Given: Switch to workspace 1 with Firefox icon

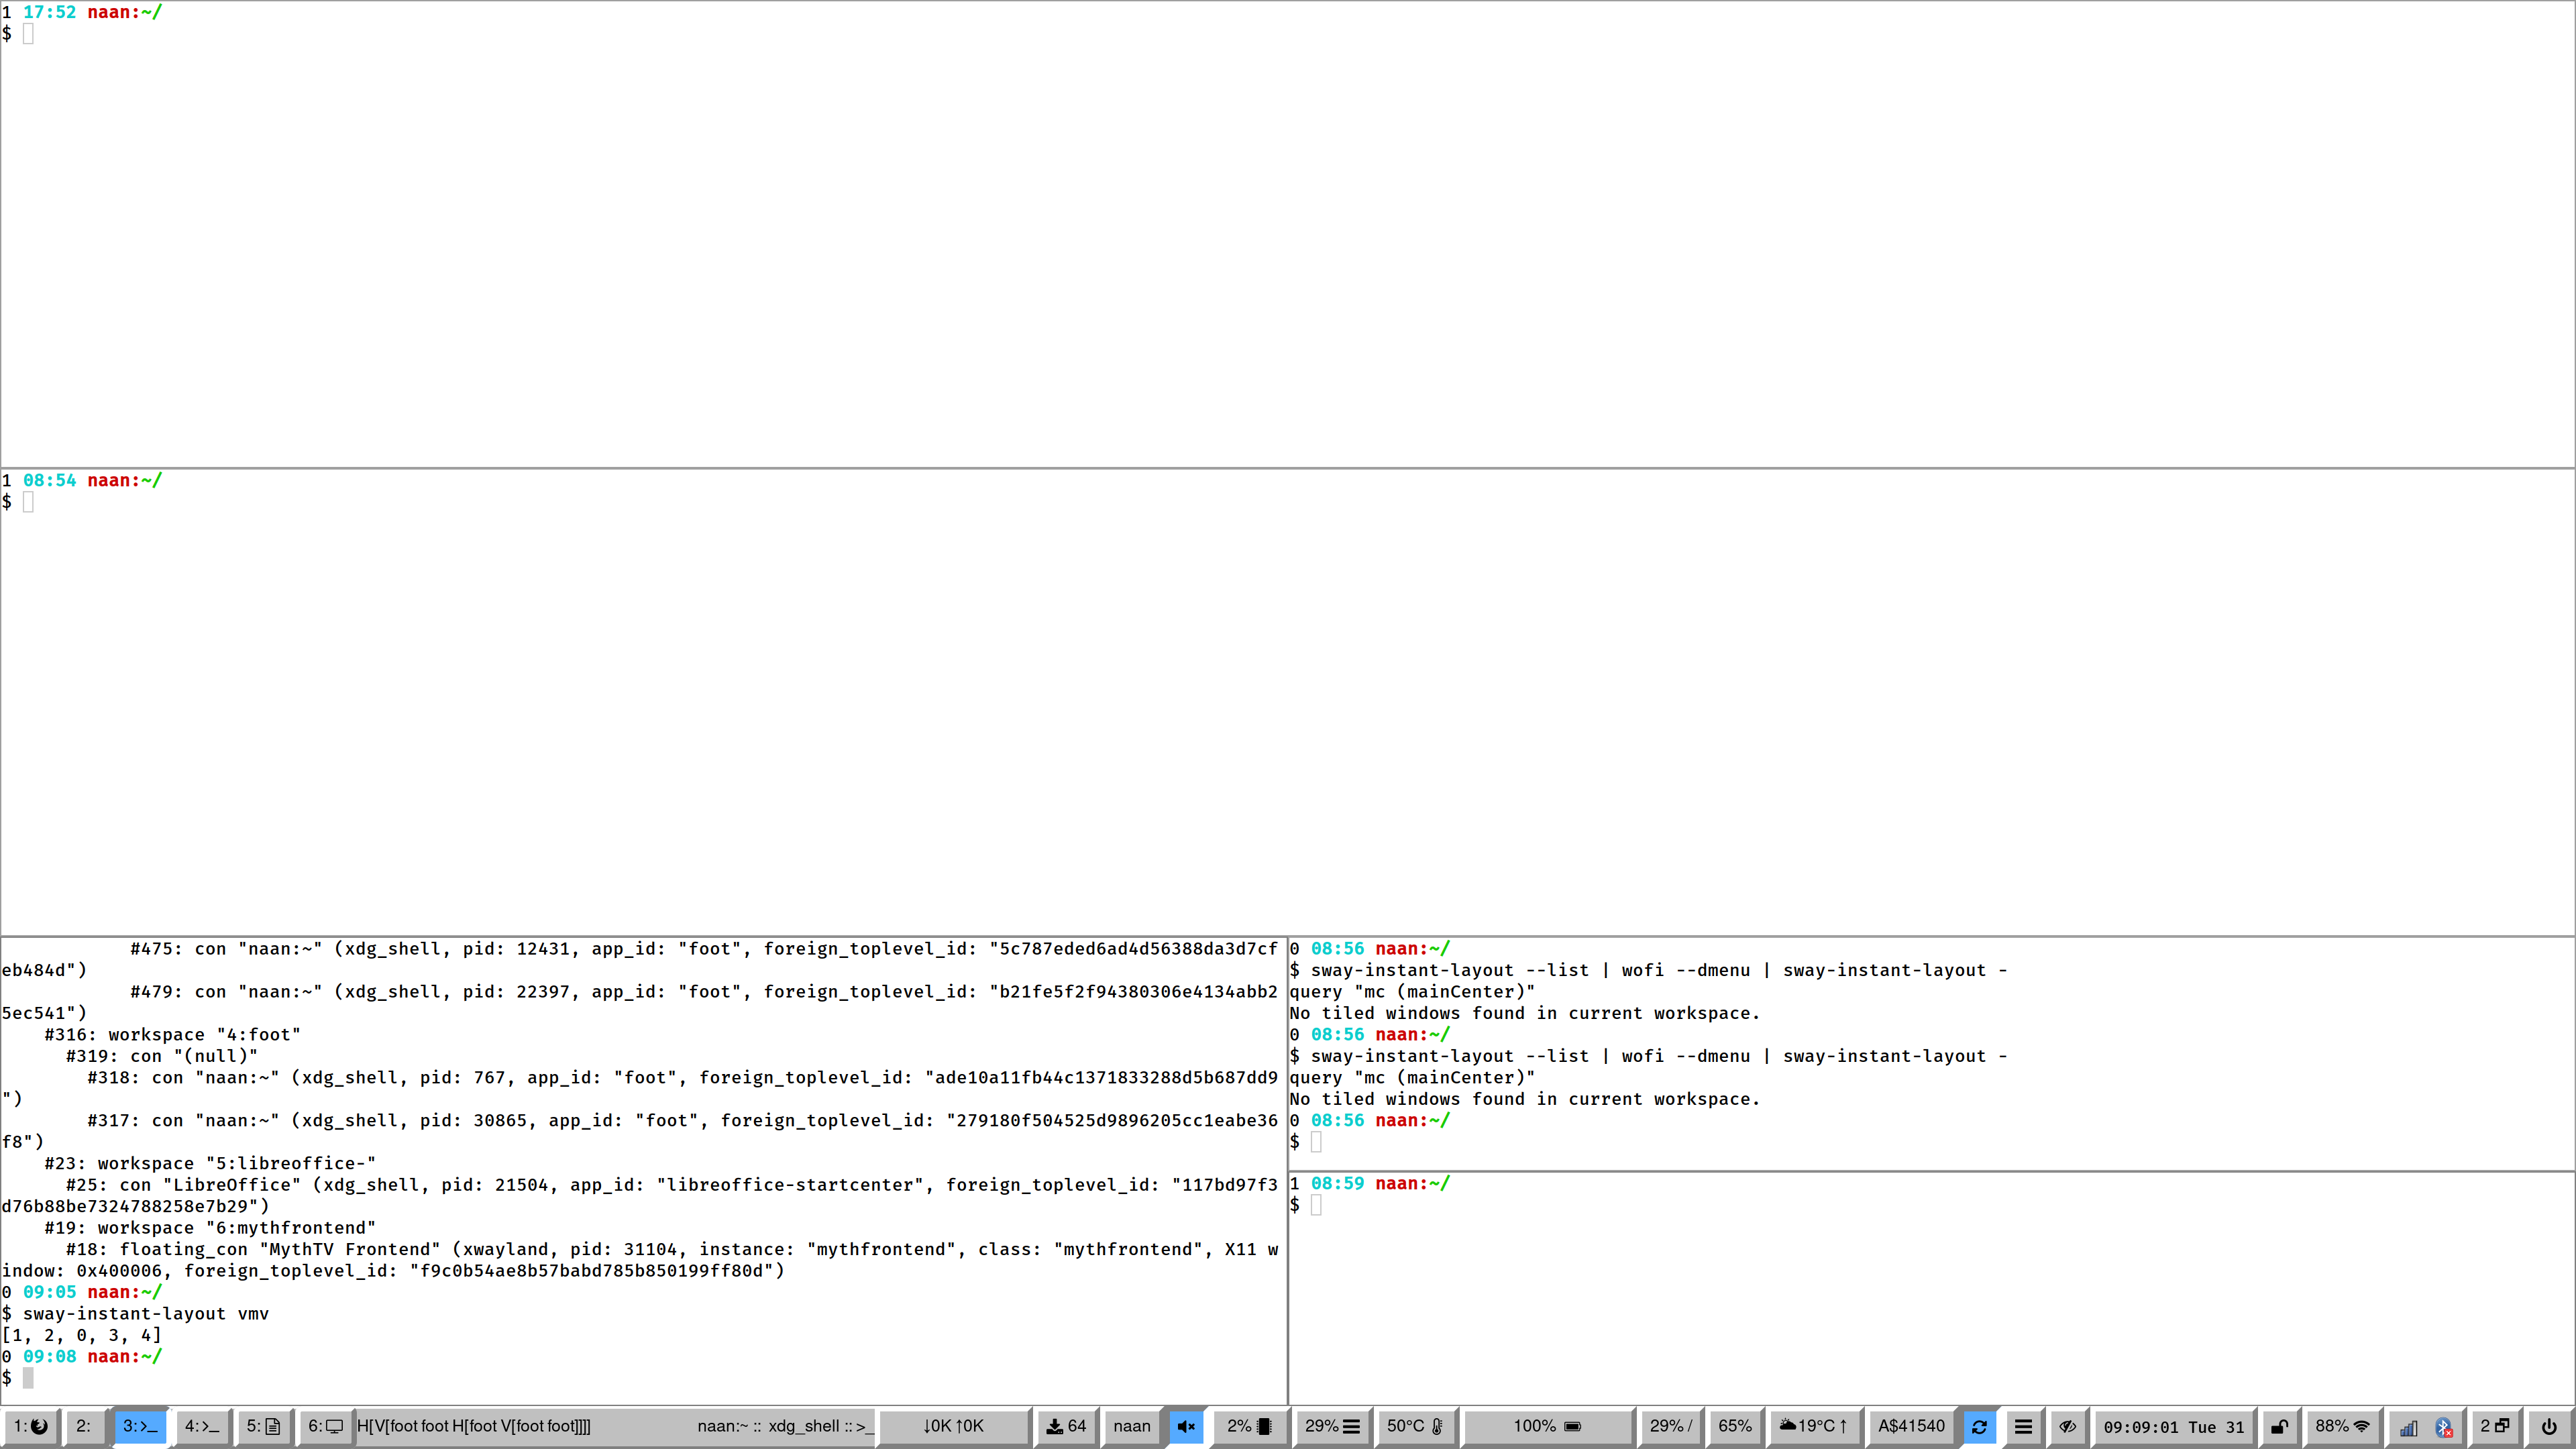Looking at the screenshot, I should pos(31,1426).
